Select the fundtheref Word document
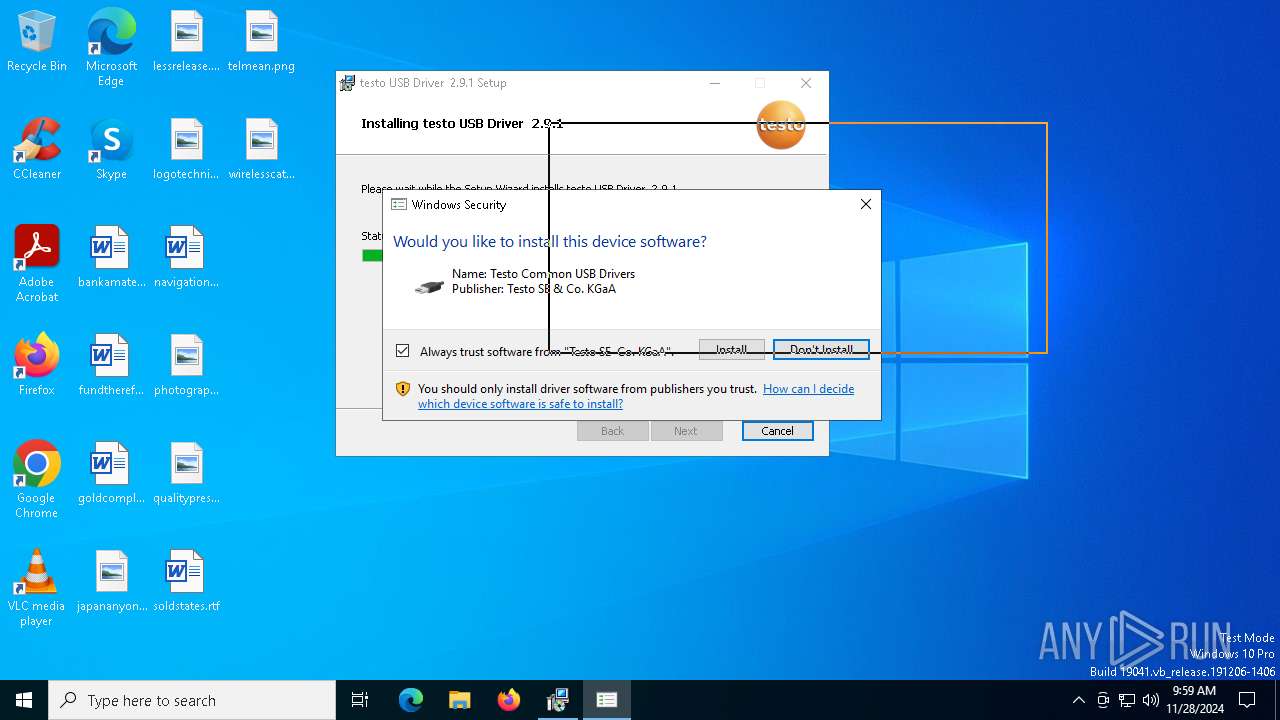The height and width of the screenshot is (720, 1280). [111, 365]
